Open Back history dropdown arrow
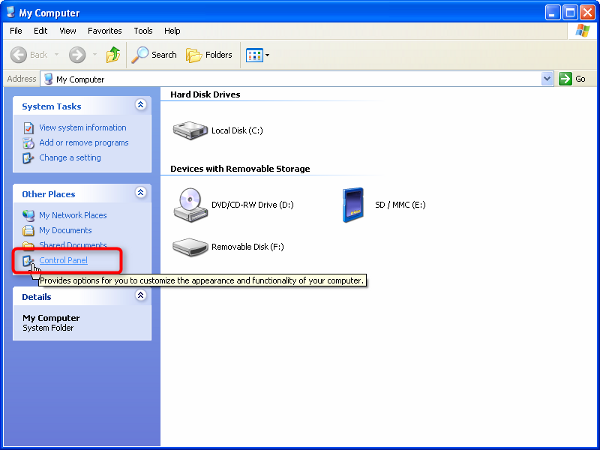The image size is (600, 450). pos(57,55)
